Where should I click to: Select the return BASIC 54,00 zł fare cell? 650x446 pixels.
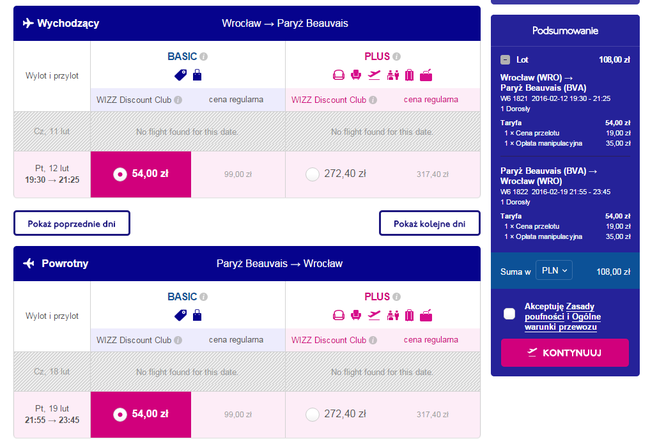coord(138,414)
